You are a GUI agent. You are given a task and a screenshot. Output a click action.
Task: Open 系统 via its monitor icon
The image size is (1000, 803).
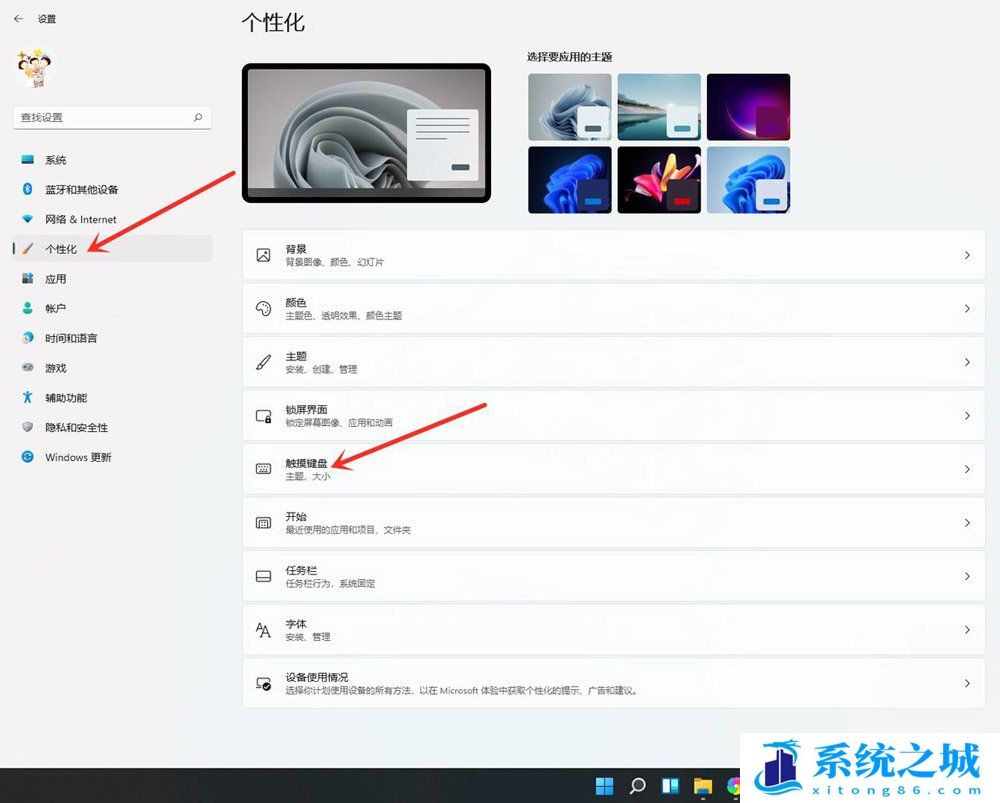[x=27, y=159]
